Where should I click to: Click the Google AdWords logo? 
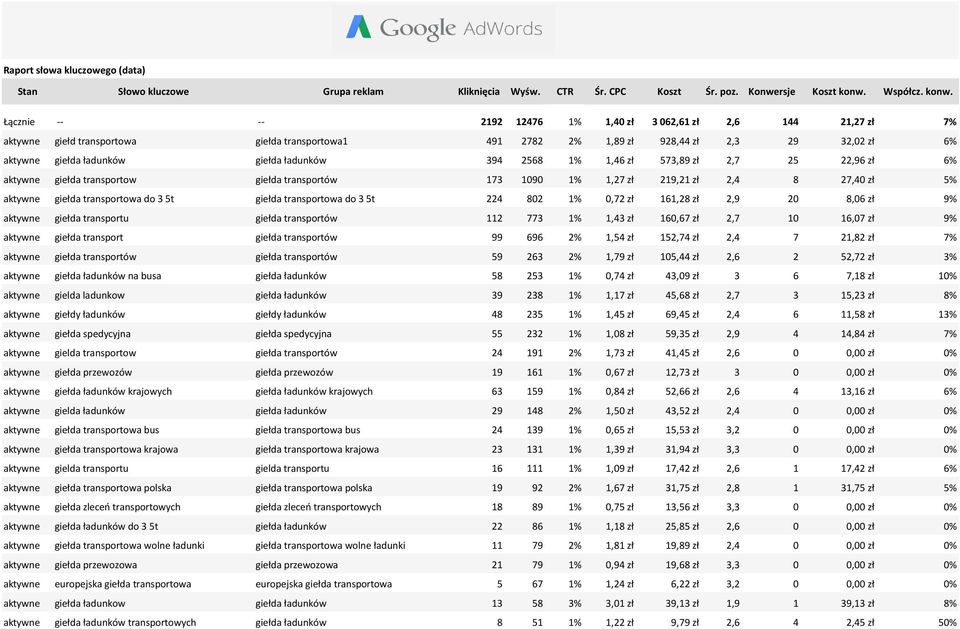tap(444, 28)
